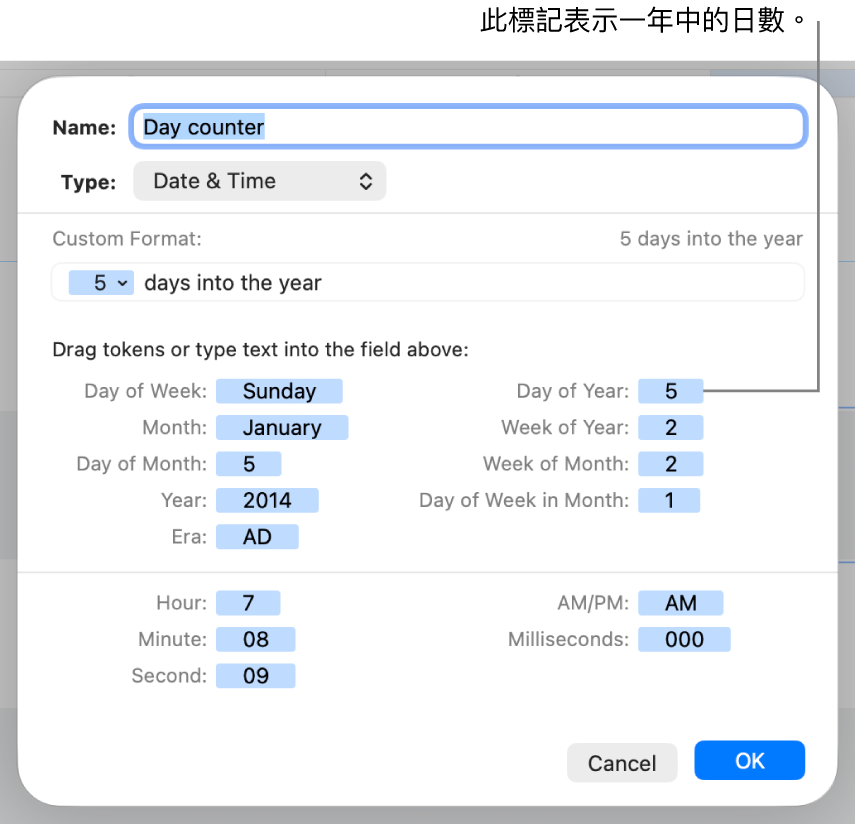The height and width of the screenshot is (825, 857).
Task: Click the Day of Year token
Action: (x=671, y=391)
